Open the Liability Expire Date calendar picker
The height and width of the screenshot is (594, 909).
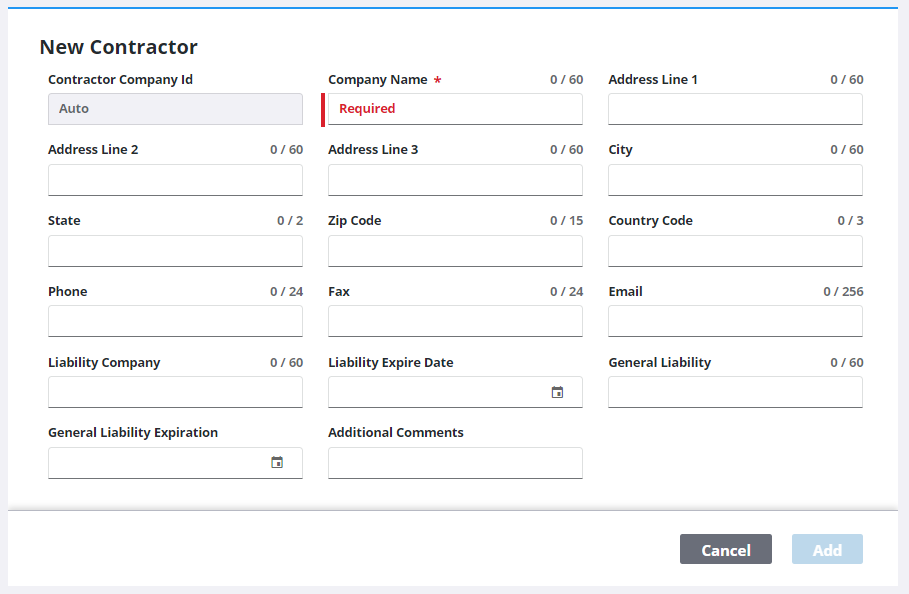pyautogui.click(x=558, y=392)
